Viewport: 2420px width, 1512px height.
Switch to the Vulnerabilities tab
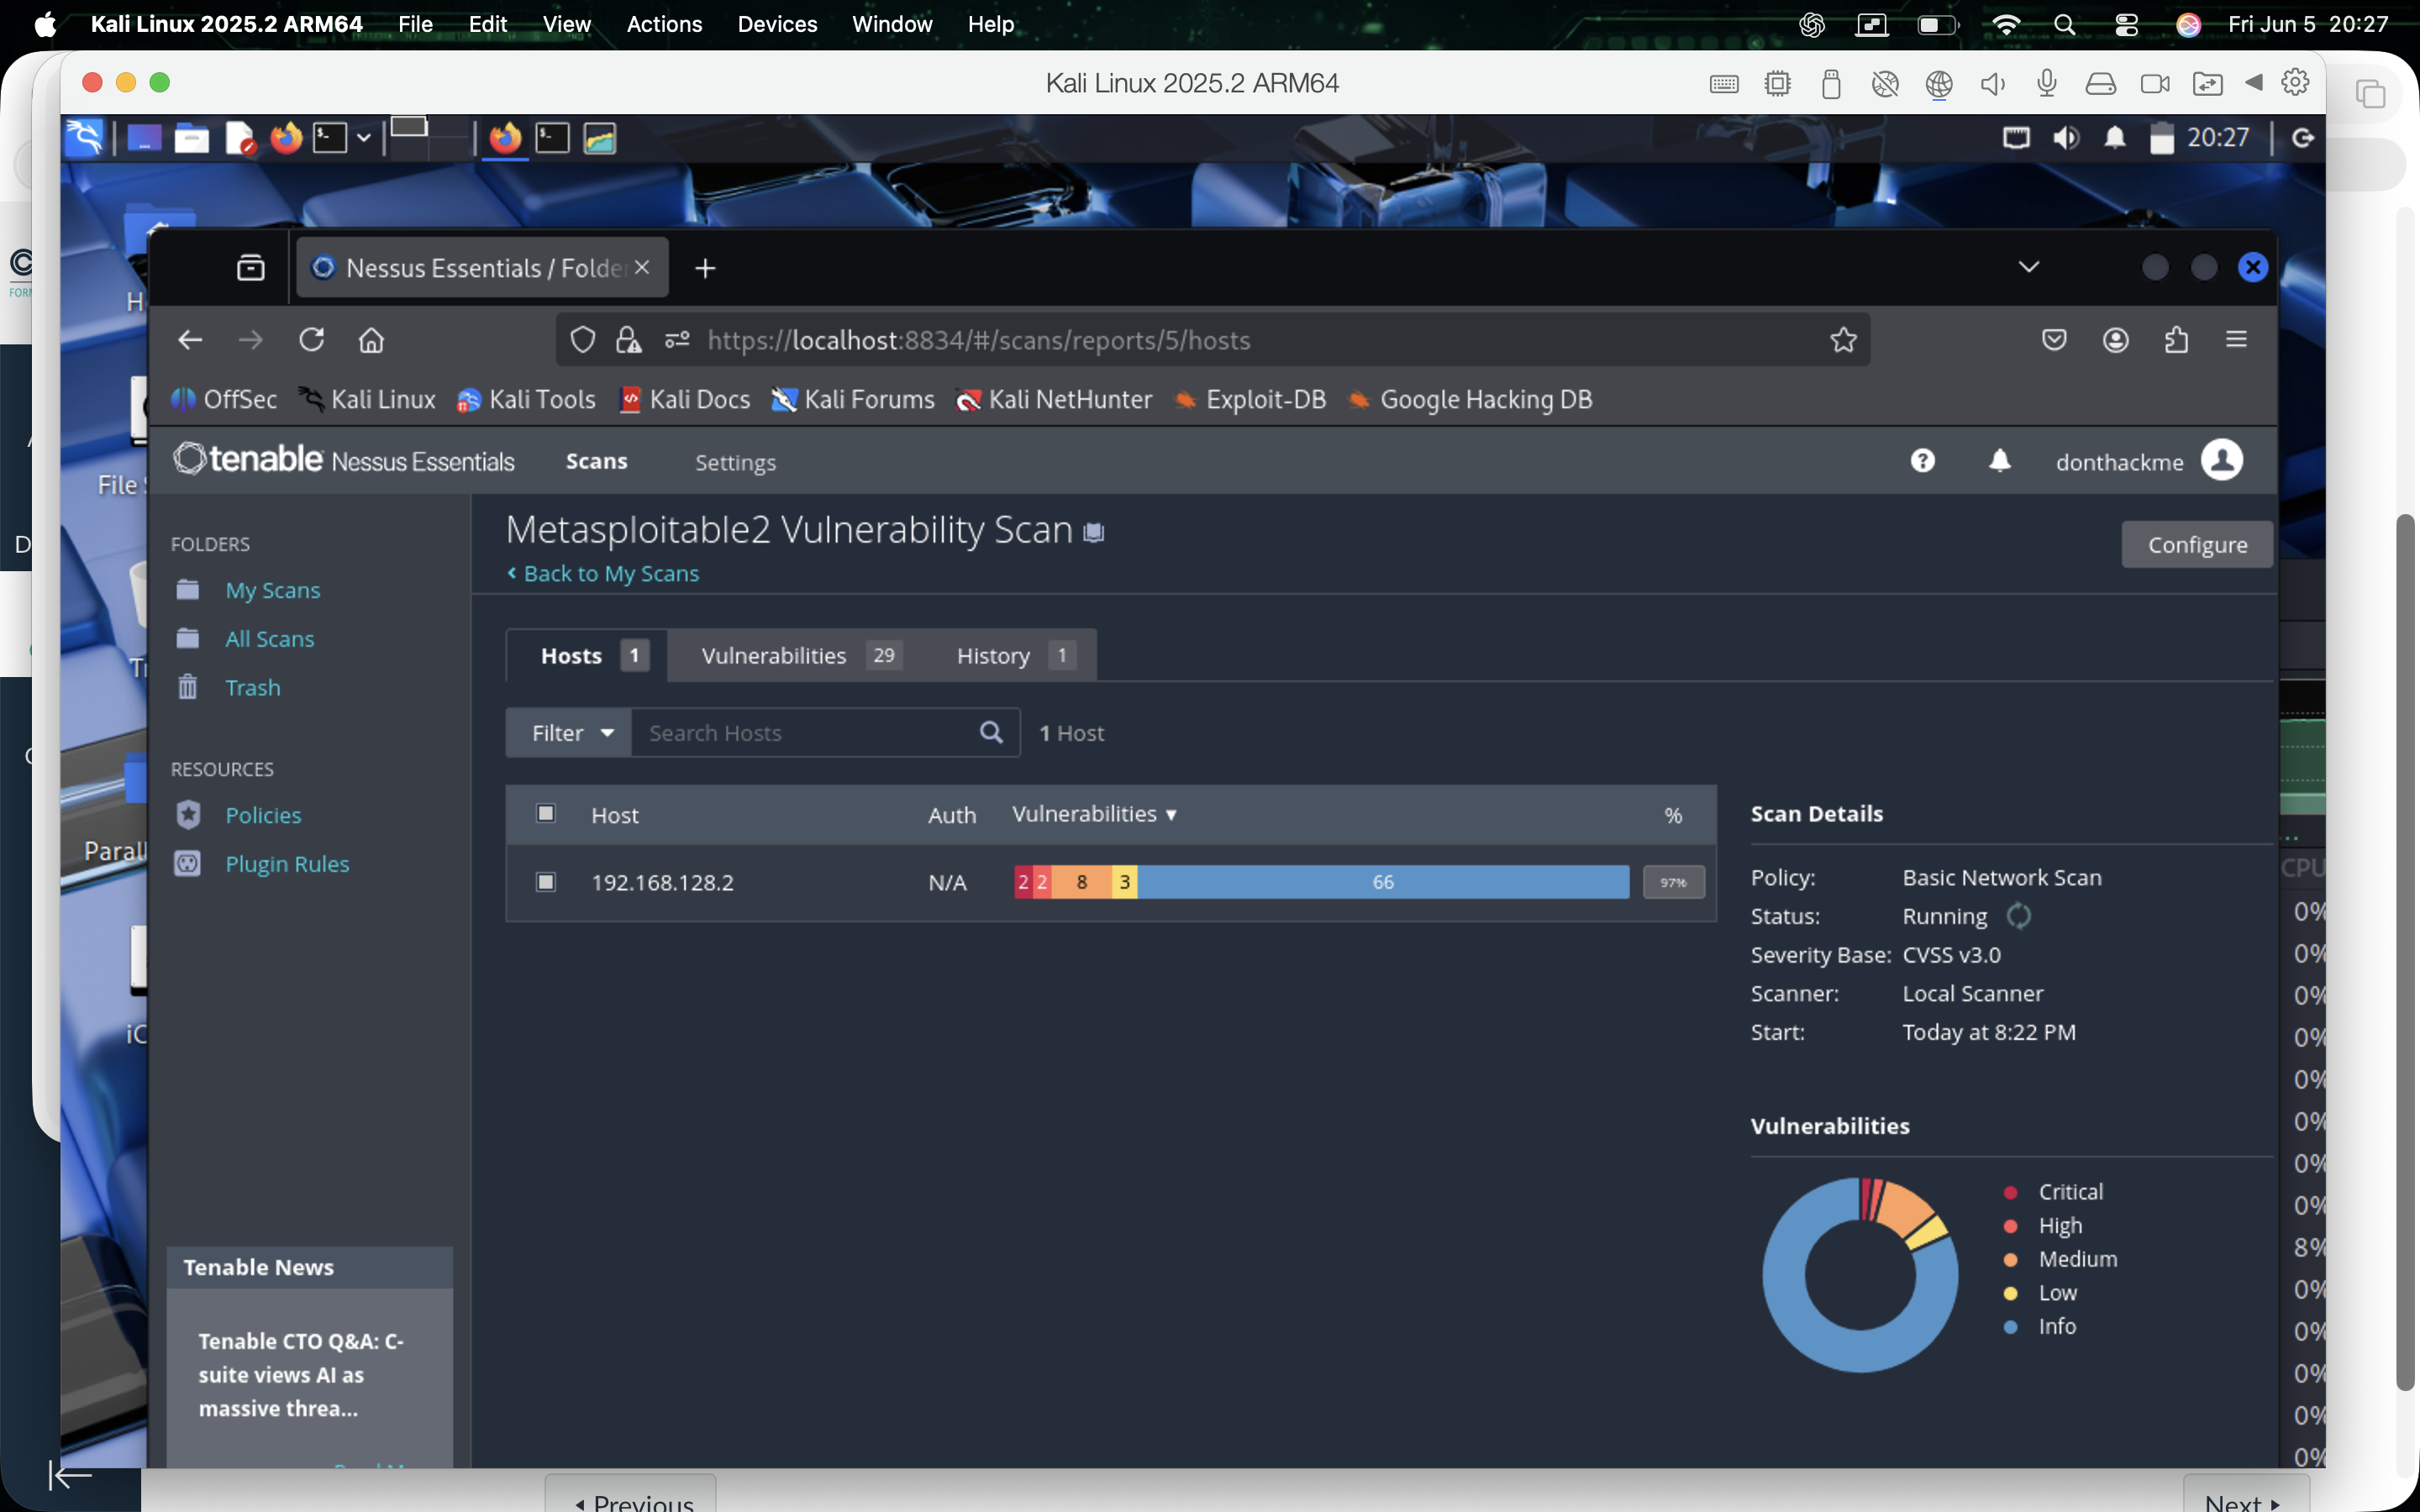point(800,655)
